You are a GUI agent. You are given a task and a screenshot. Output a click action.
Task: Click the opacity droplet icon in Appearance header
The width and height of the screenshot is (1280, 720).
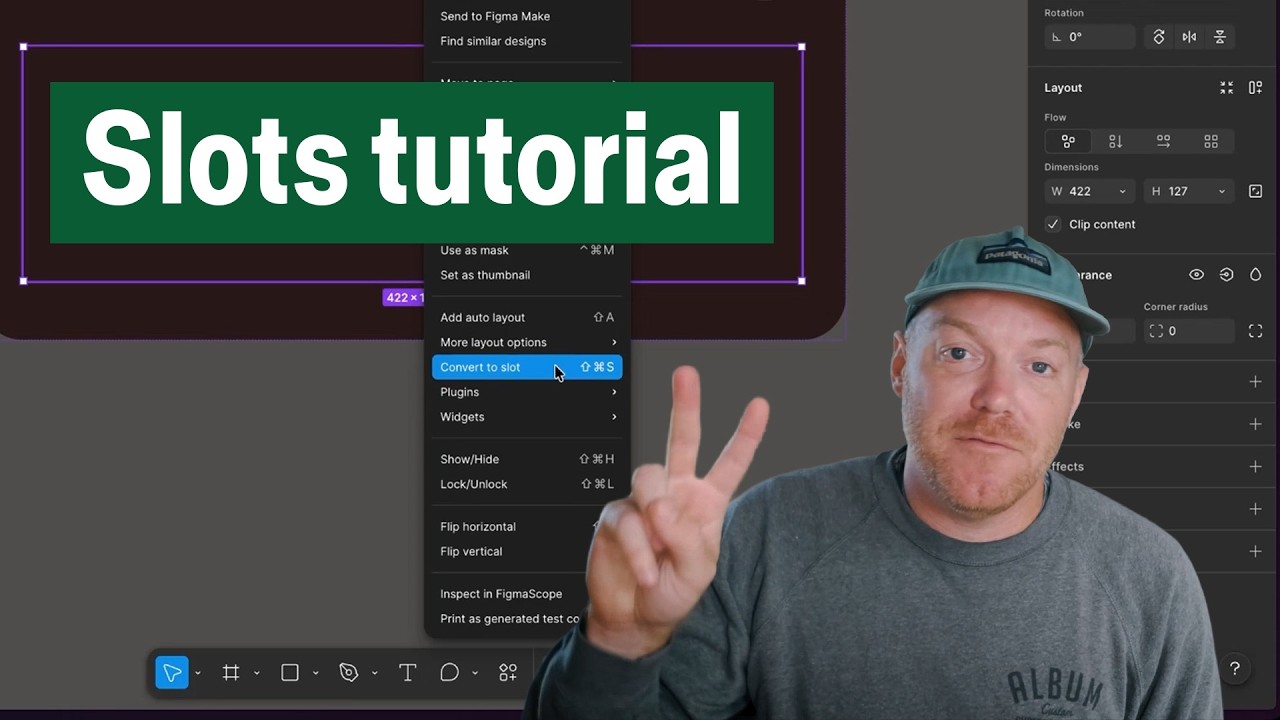point(1256,275)
